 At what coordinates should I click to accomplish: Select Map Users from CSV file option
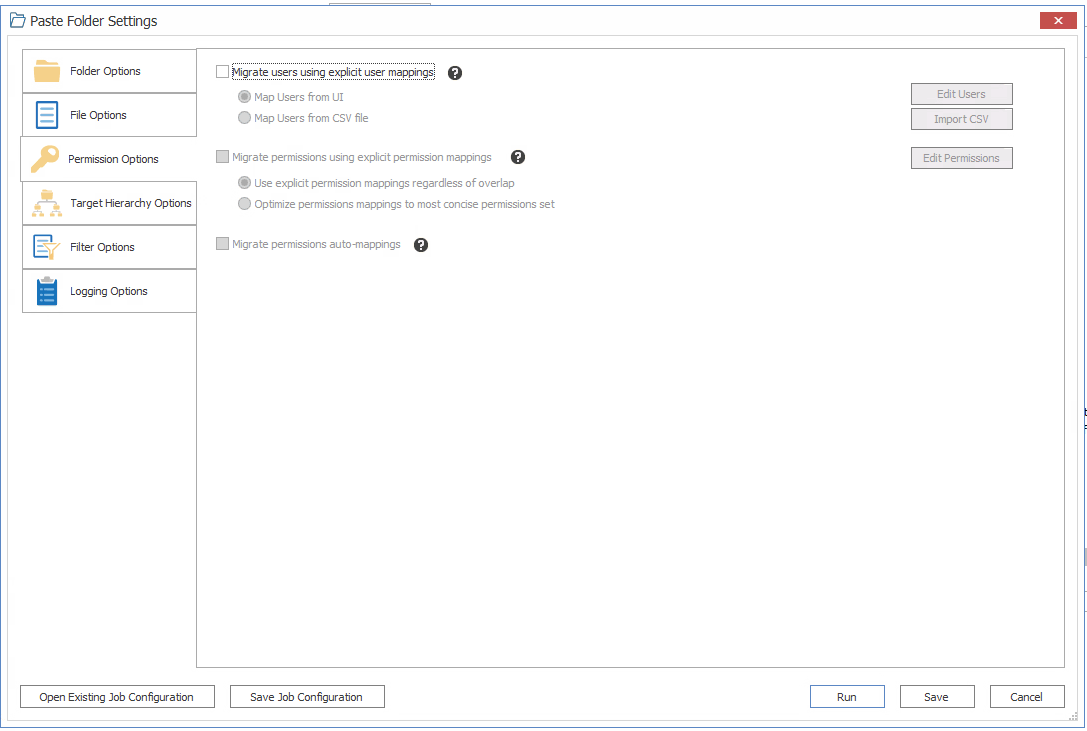pyautogui.click(x=243, y=117)
